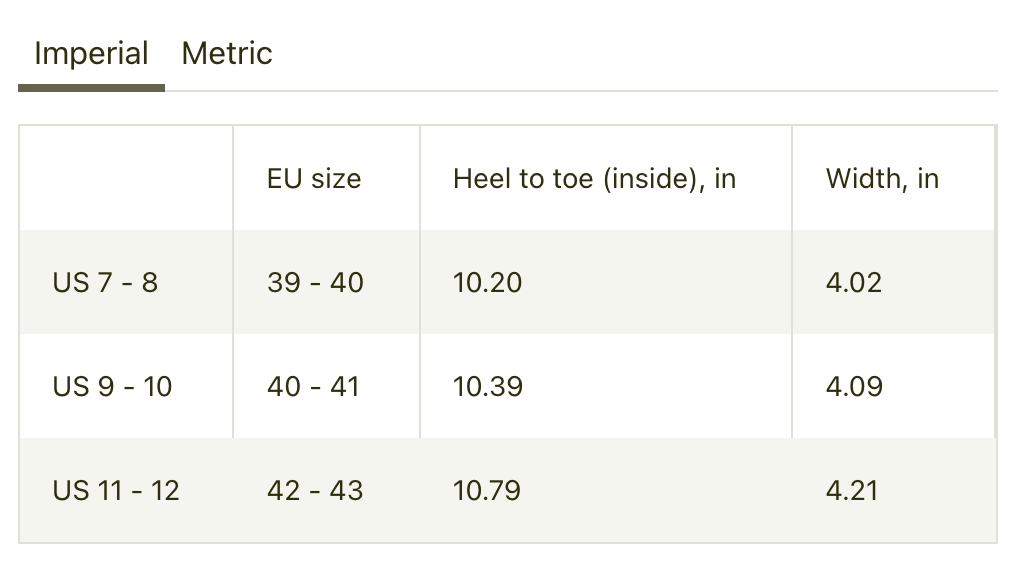Click the Width, in column header
The image size is (1018, 570).
882,179
